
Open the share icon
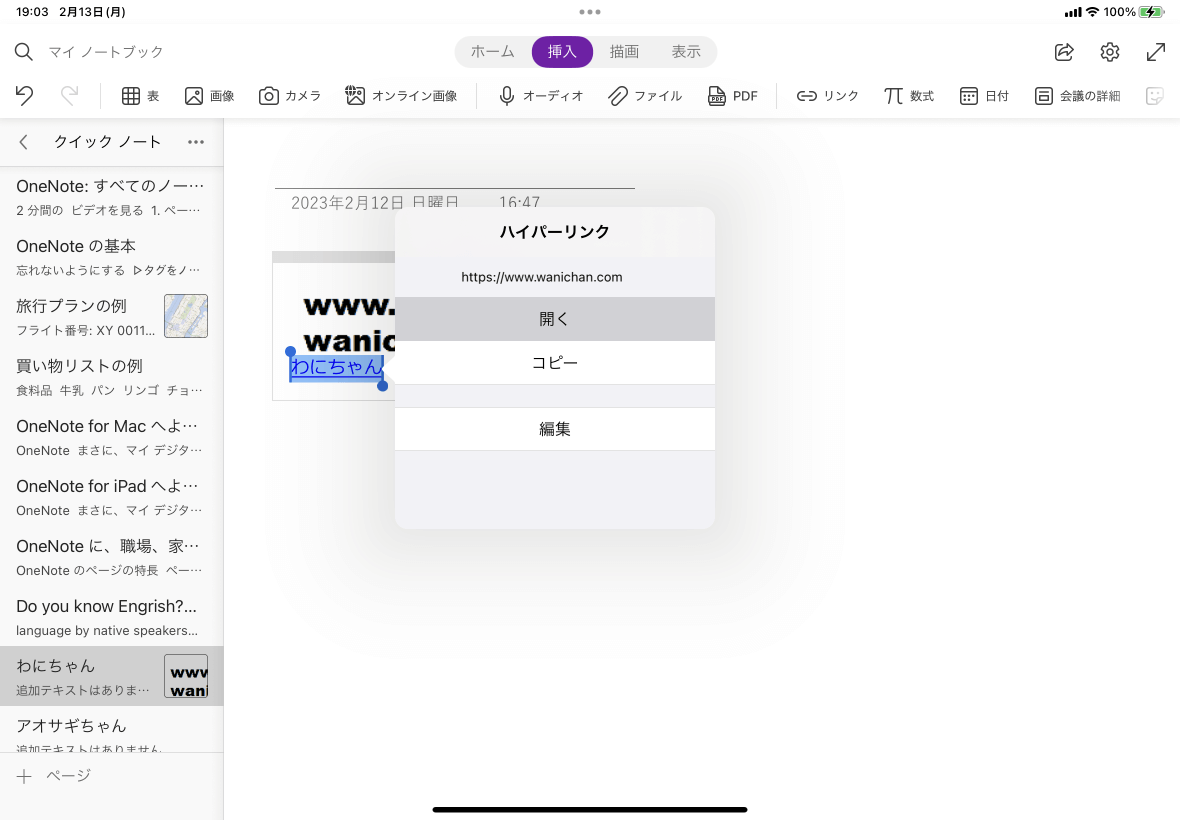click(1064, 52)
